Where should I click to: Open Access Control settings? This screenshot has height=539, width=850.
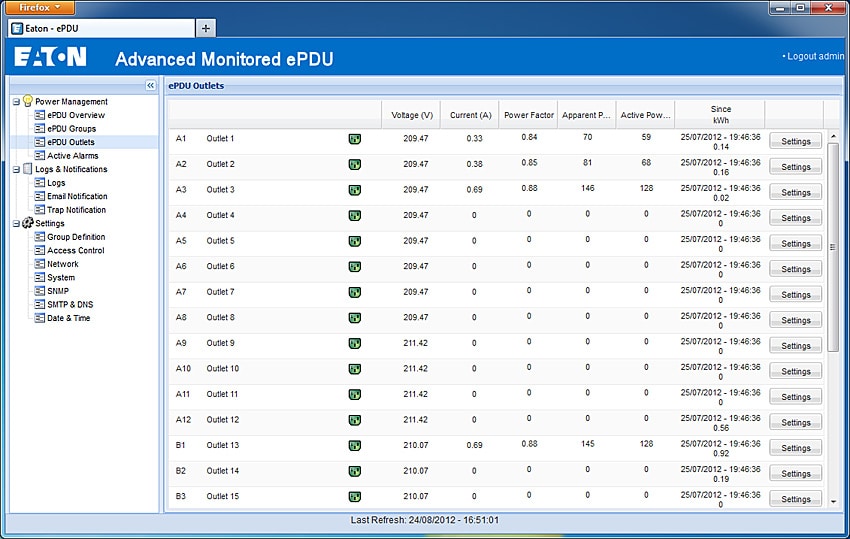(x=76, y=251)
